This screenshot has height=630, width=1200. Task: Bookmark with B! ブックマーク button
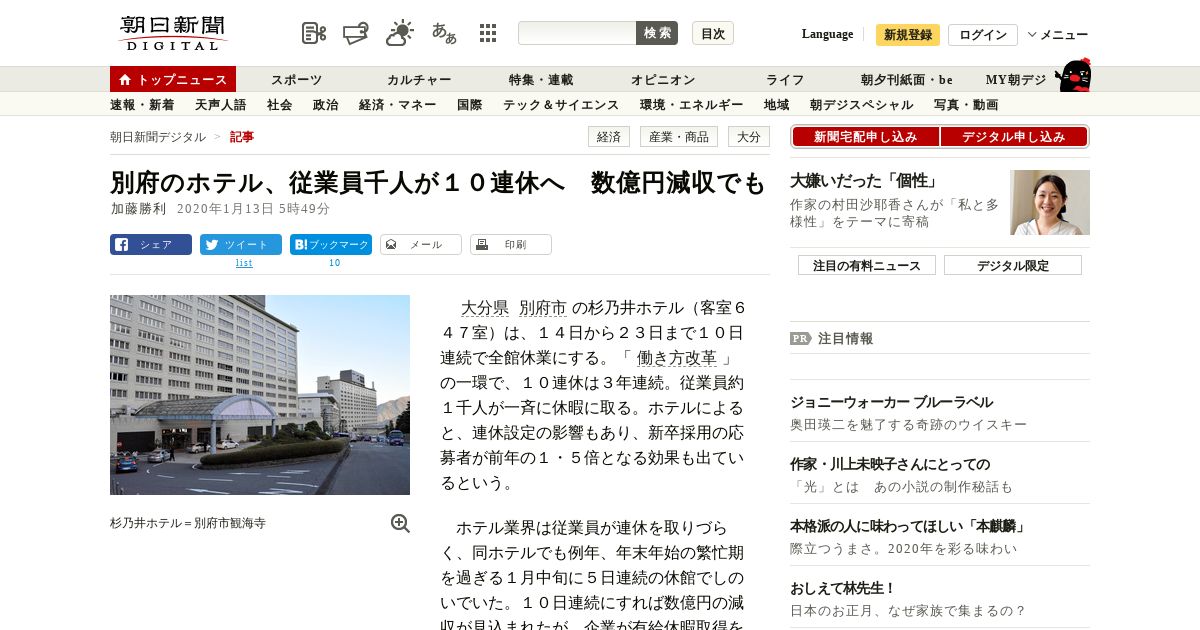331,244
